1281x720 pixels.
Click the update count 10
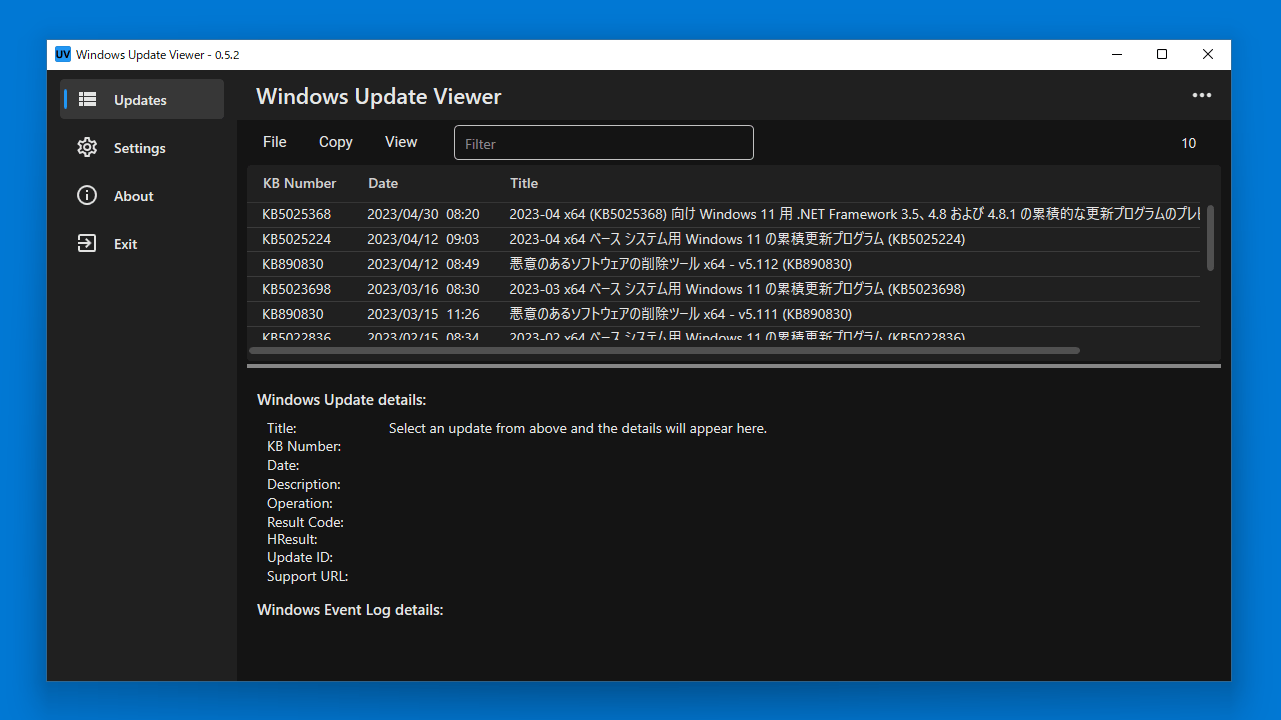[1189, 143]
